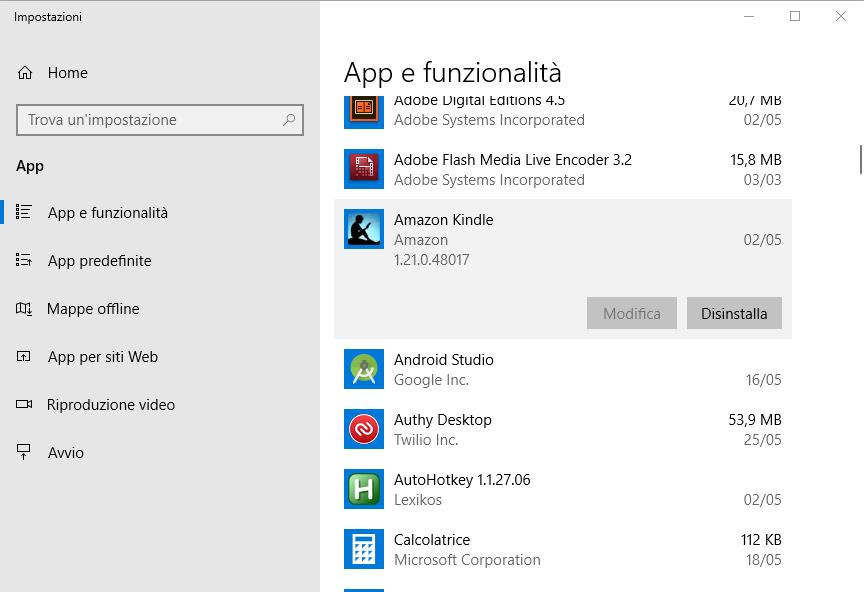The width and height of the screenshot is (864, 592).
Task: Open the Mappe offline section
Action: [x=160, y=309]
